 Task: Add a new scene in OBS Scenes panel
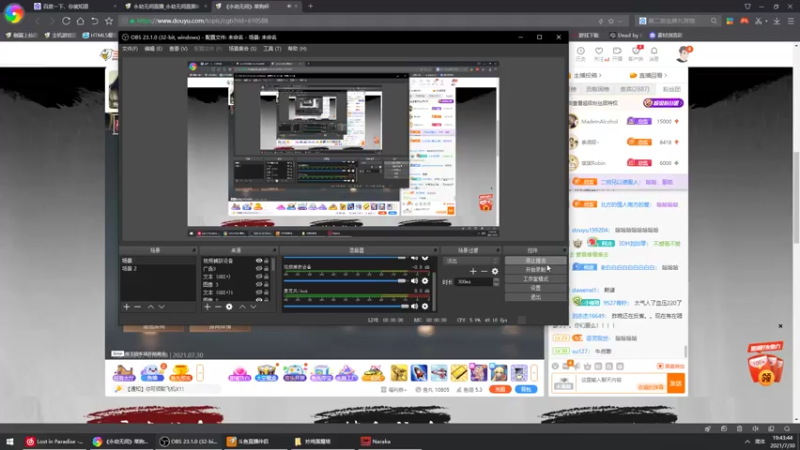tap(127, 307)
